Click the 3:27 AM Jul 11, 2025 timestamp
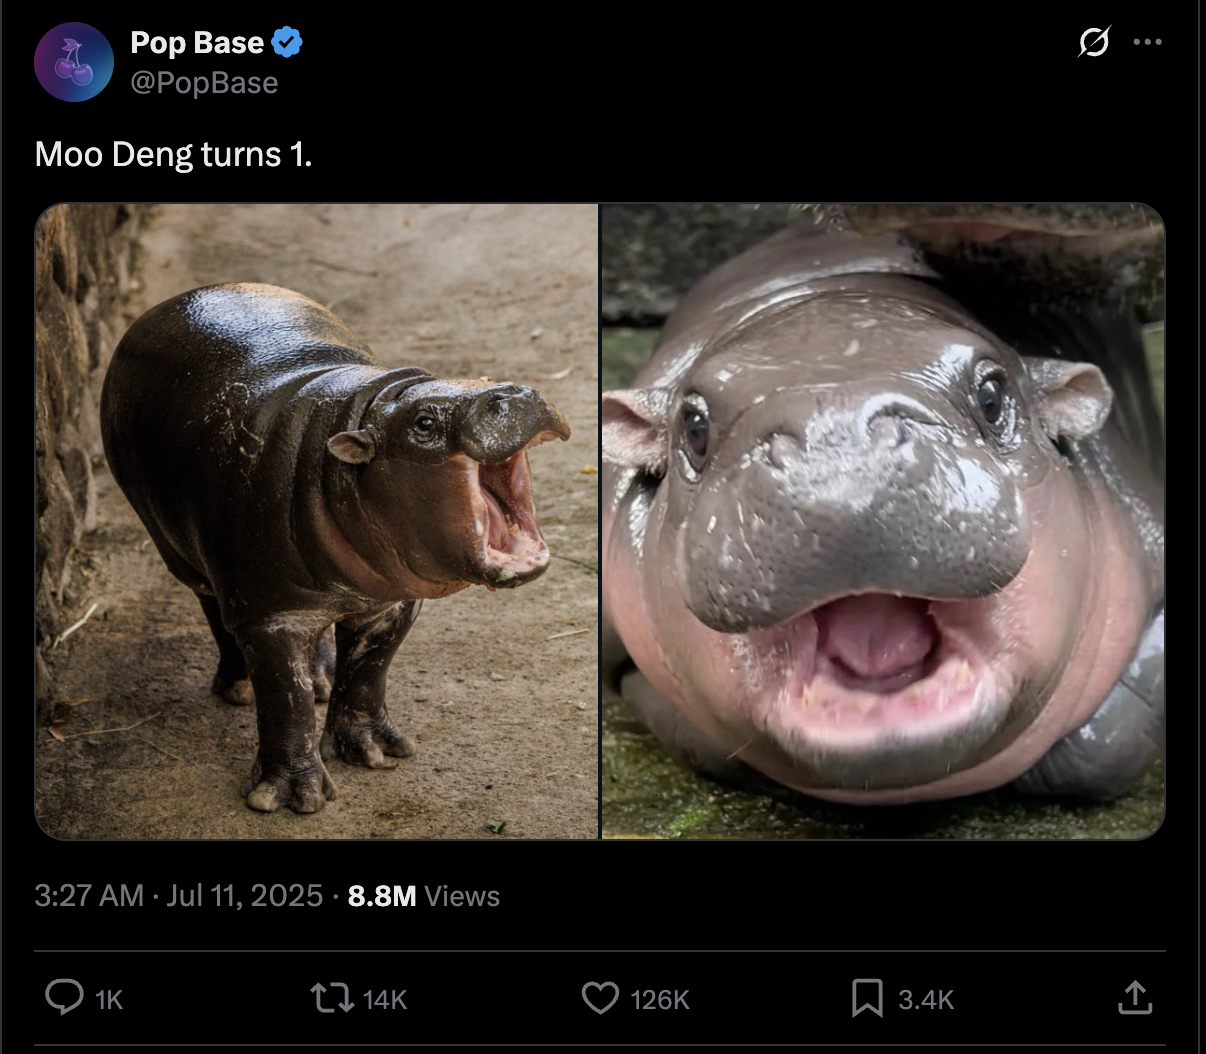Screen dimensions: 1206x1054 coord(178,895)
